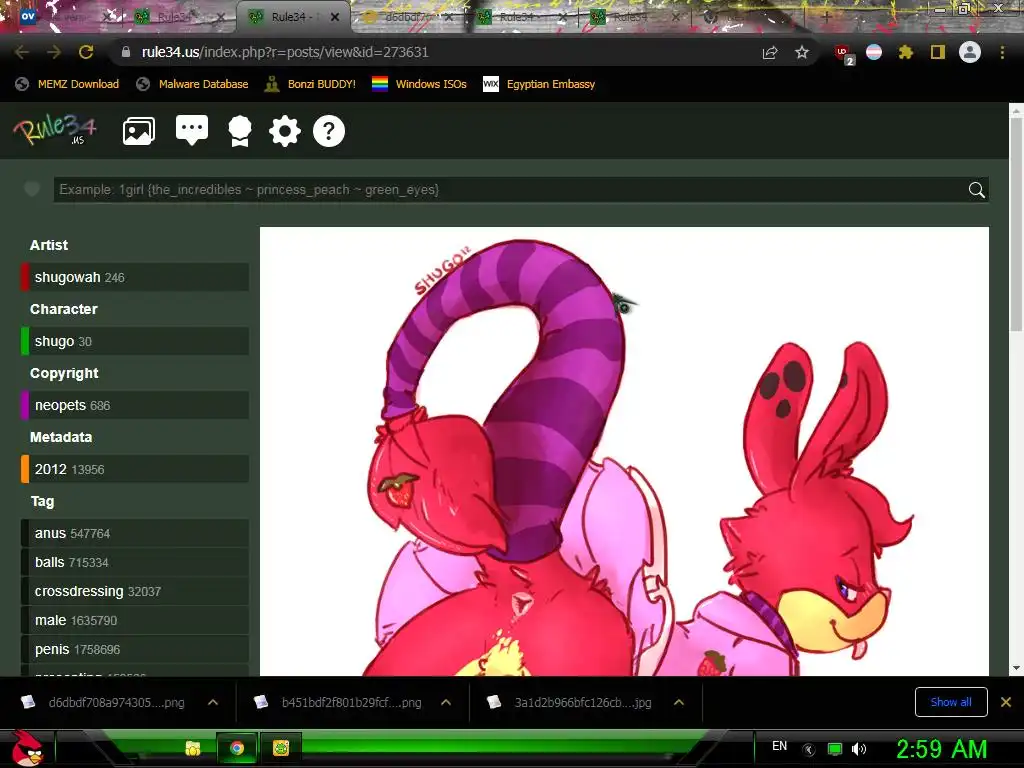Viewport: 1024px width, 768px height.
Task: Open site settings gear icon
Action: click(285, 131)
